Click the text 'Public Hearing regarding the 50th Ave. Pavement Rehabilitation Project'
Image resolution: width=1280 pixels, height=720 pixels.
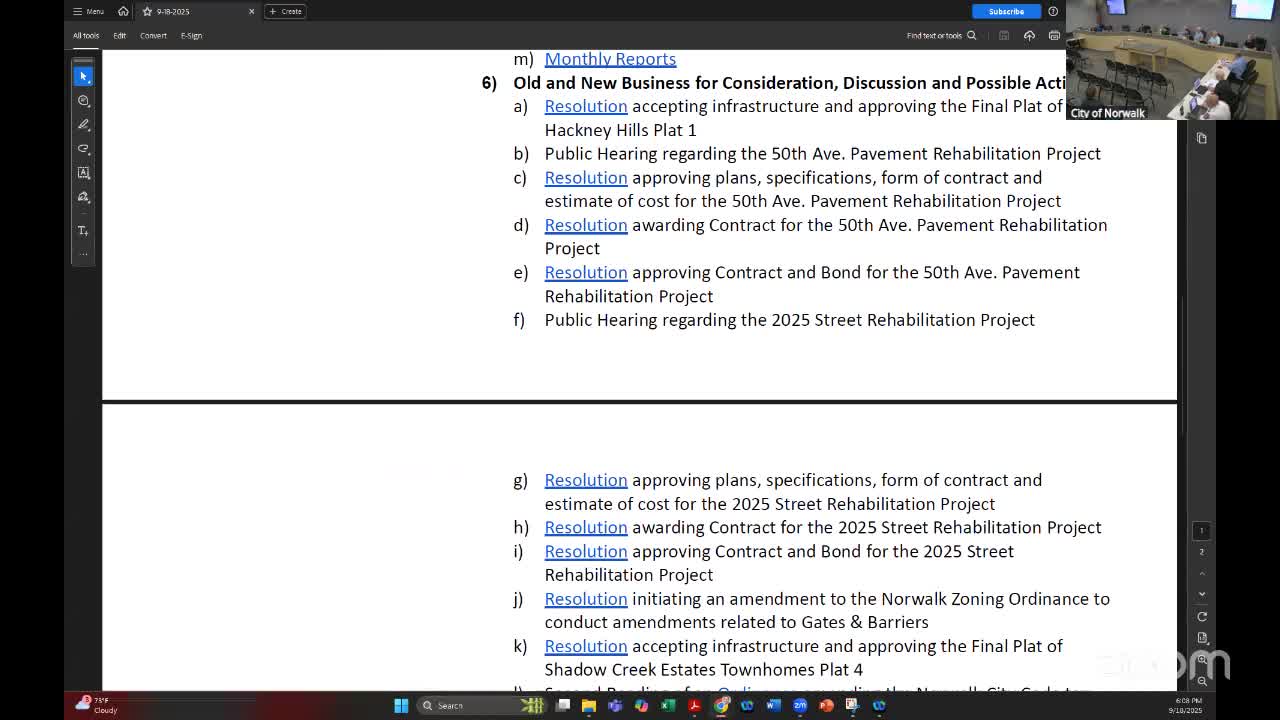[x=823, y=154]
